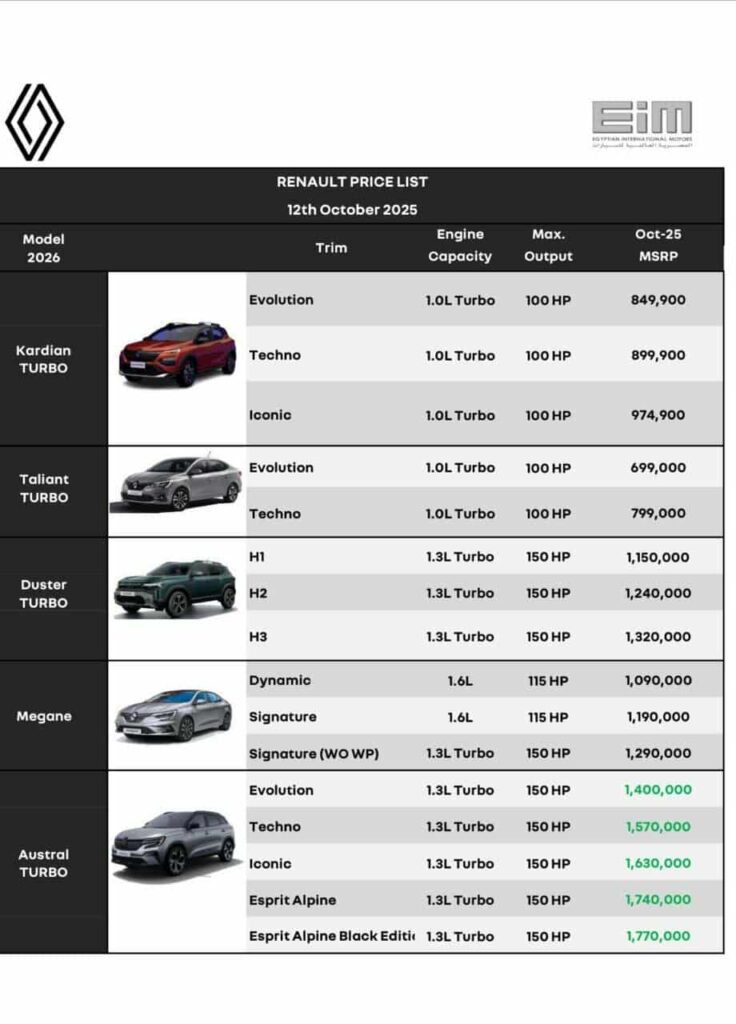Select the orange Kardian car image
This screenshot has height=1024, width=736.
click(177, 354)
